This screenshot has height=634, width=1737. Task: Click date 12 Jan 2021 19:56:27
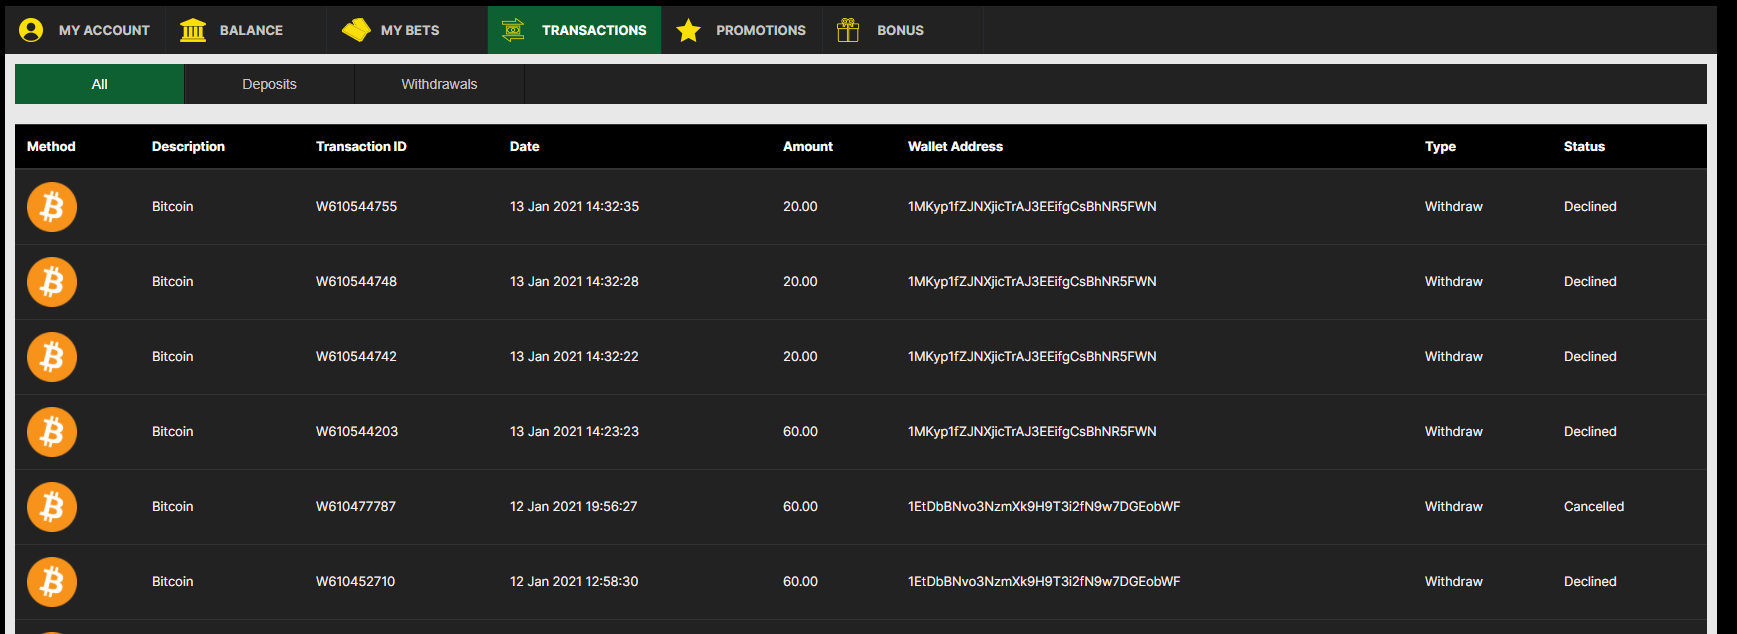pyautogui.click(x=573, y=506)
